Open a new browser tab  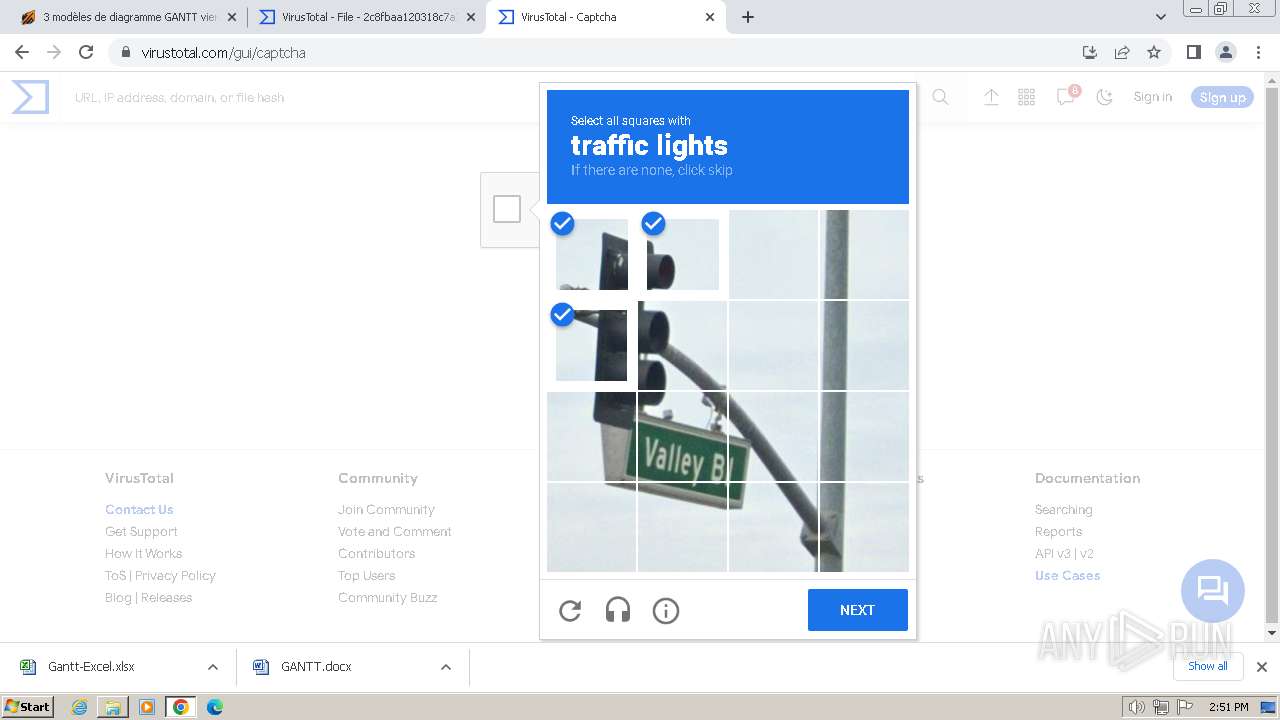(748, 17)
